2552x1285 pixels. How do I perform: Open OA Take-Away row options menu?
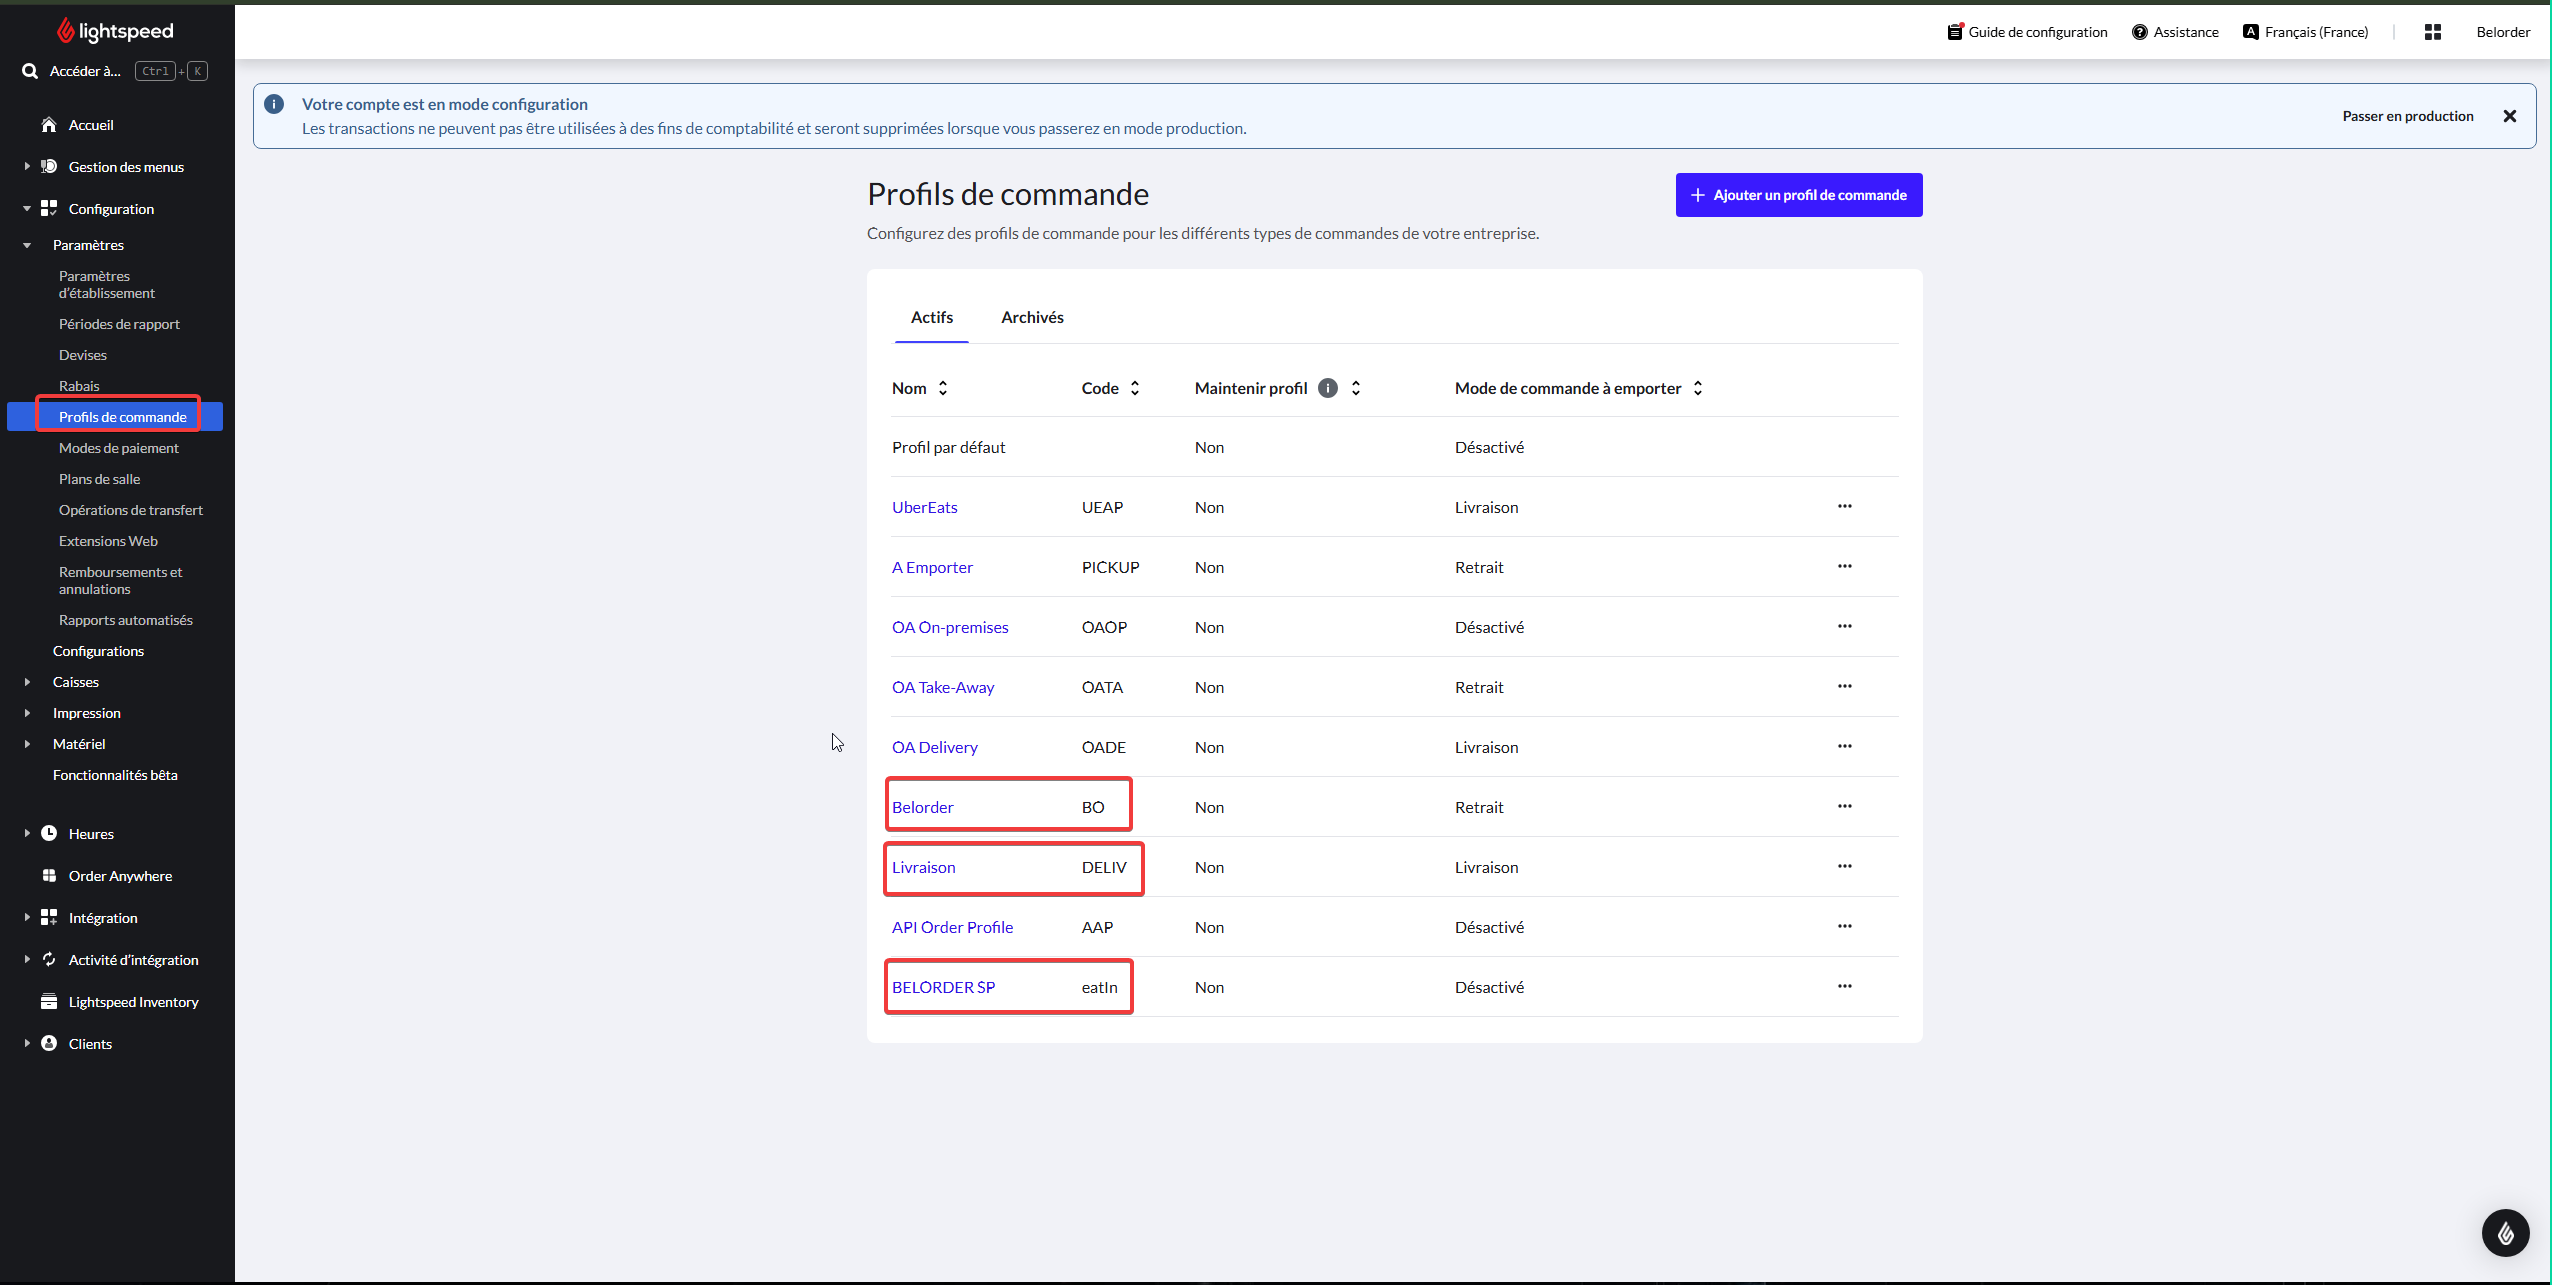[x=1845, y=686]
